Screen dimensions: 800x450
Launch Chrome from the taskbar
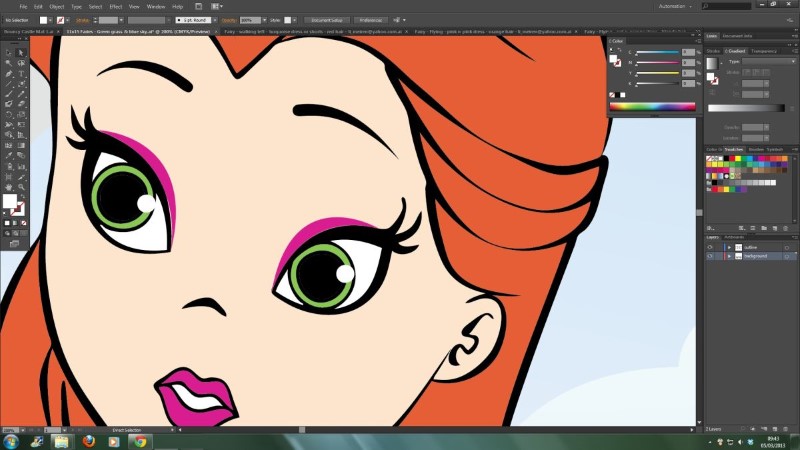pyautogui.click(x=139, y=440)
